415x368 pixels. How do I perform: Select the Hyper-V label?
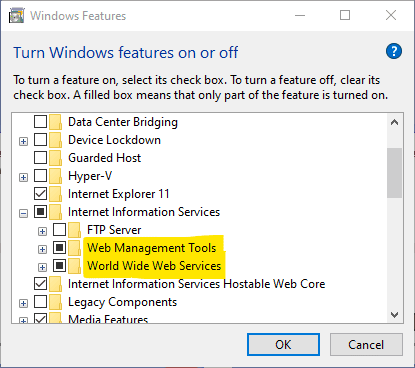(90, 176)
